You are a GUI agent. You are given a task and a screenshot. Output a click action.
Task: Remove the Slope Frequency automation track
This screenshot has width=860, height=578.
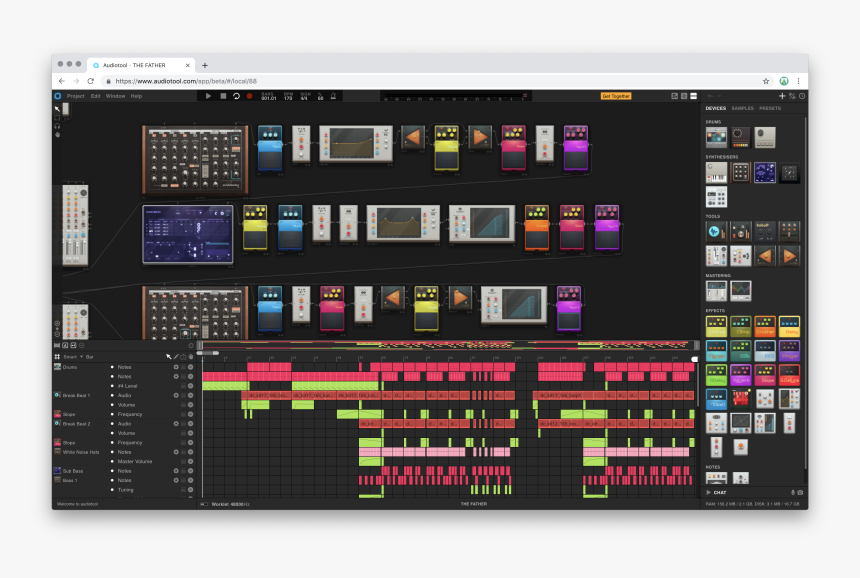coord(190,414)
